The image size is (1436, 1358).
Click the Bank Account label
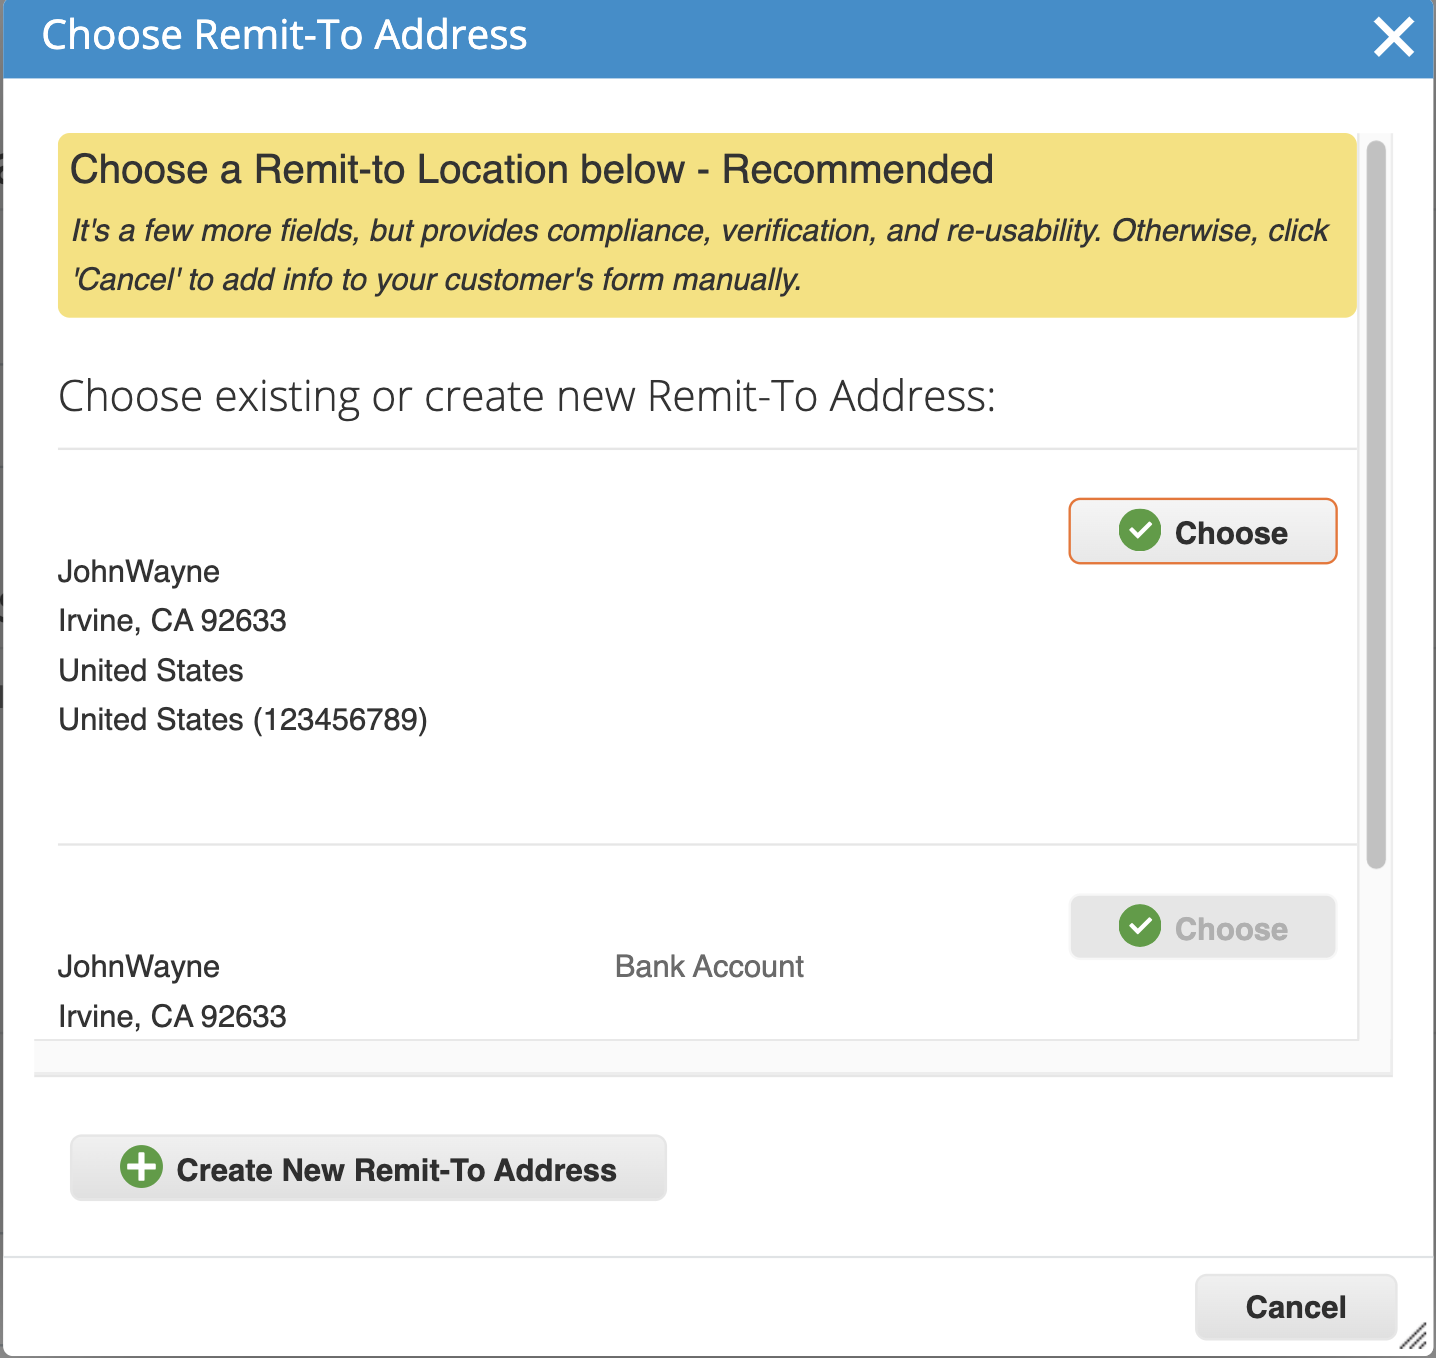709,966
